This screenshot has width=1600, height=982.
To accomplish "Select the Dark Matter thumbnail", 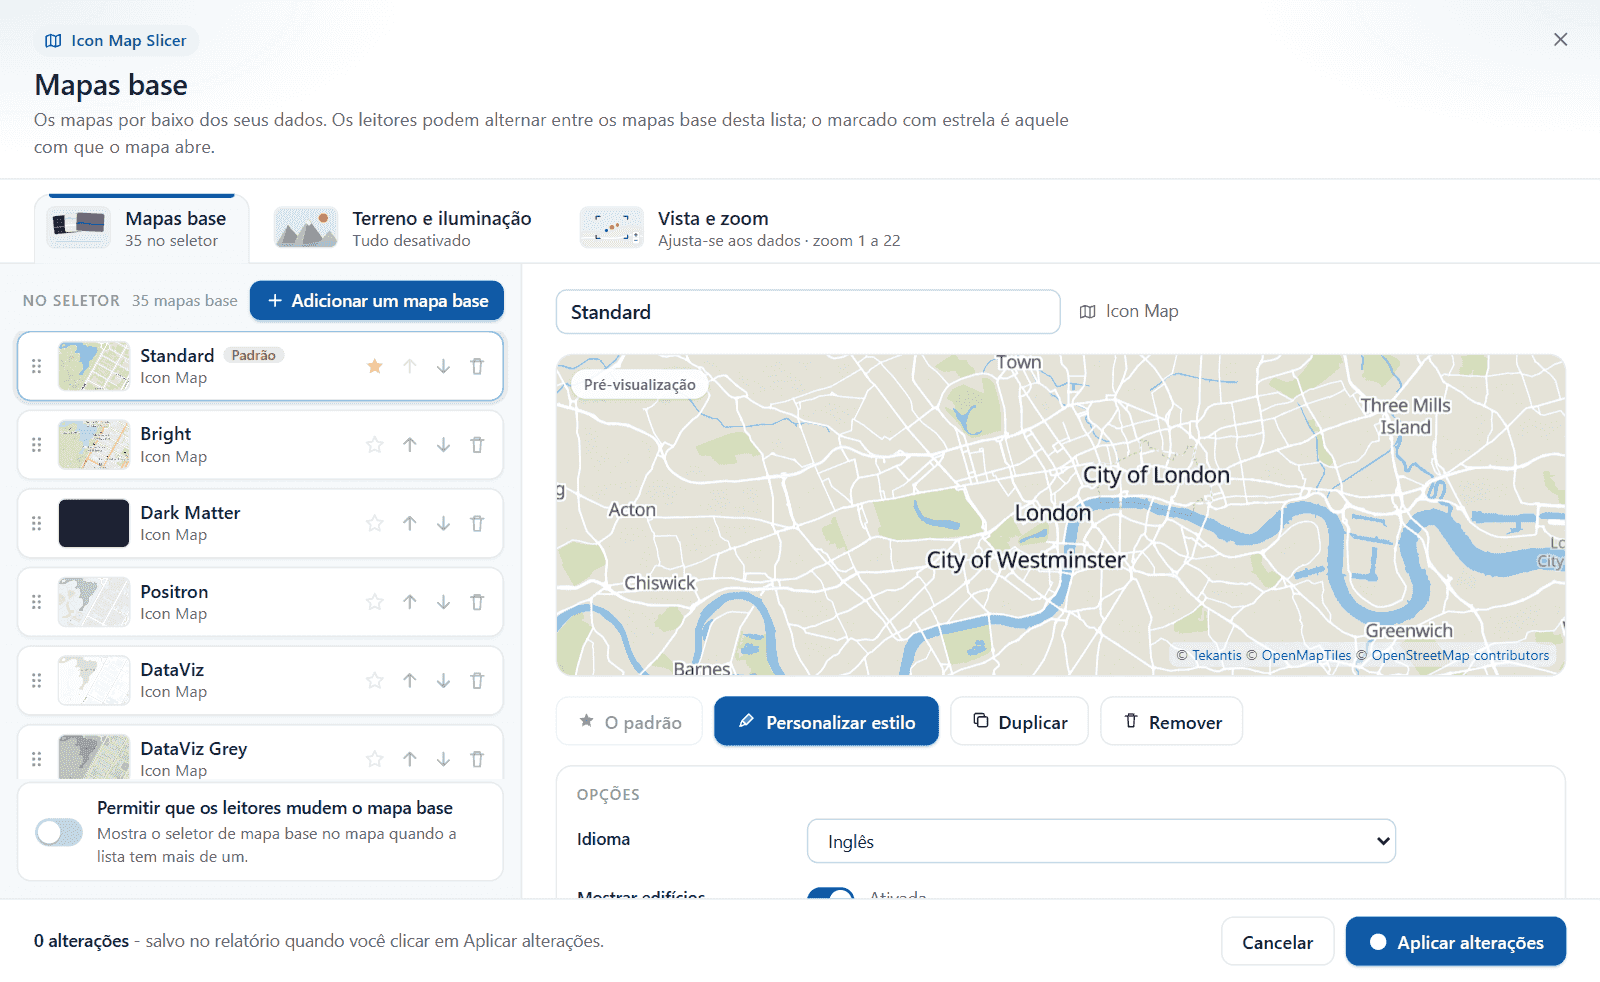I will point(94,523).
